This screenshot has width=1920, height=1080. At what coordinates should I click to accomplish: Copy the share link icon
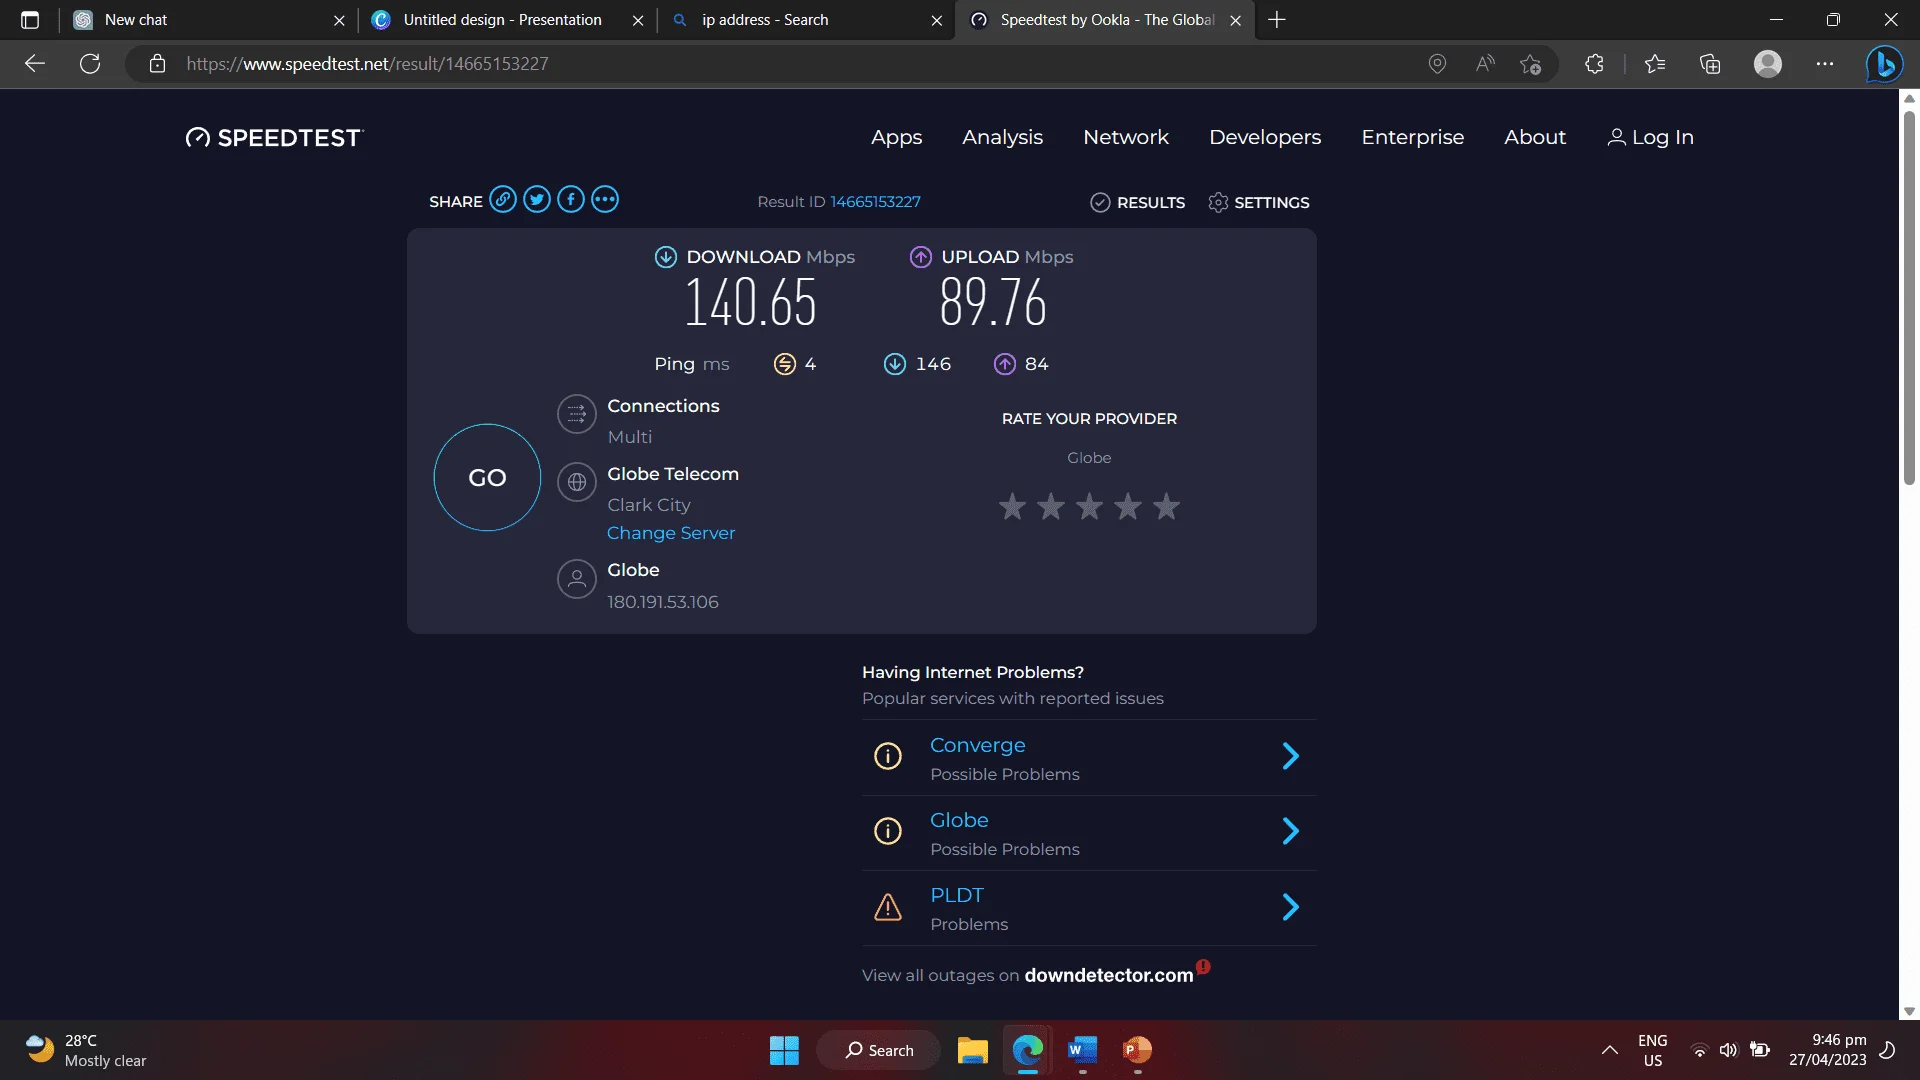(503, 200)
